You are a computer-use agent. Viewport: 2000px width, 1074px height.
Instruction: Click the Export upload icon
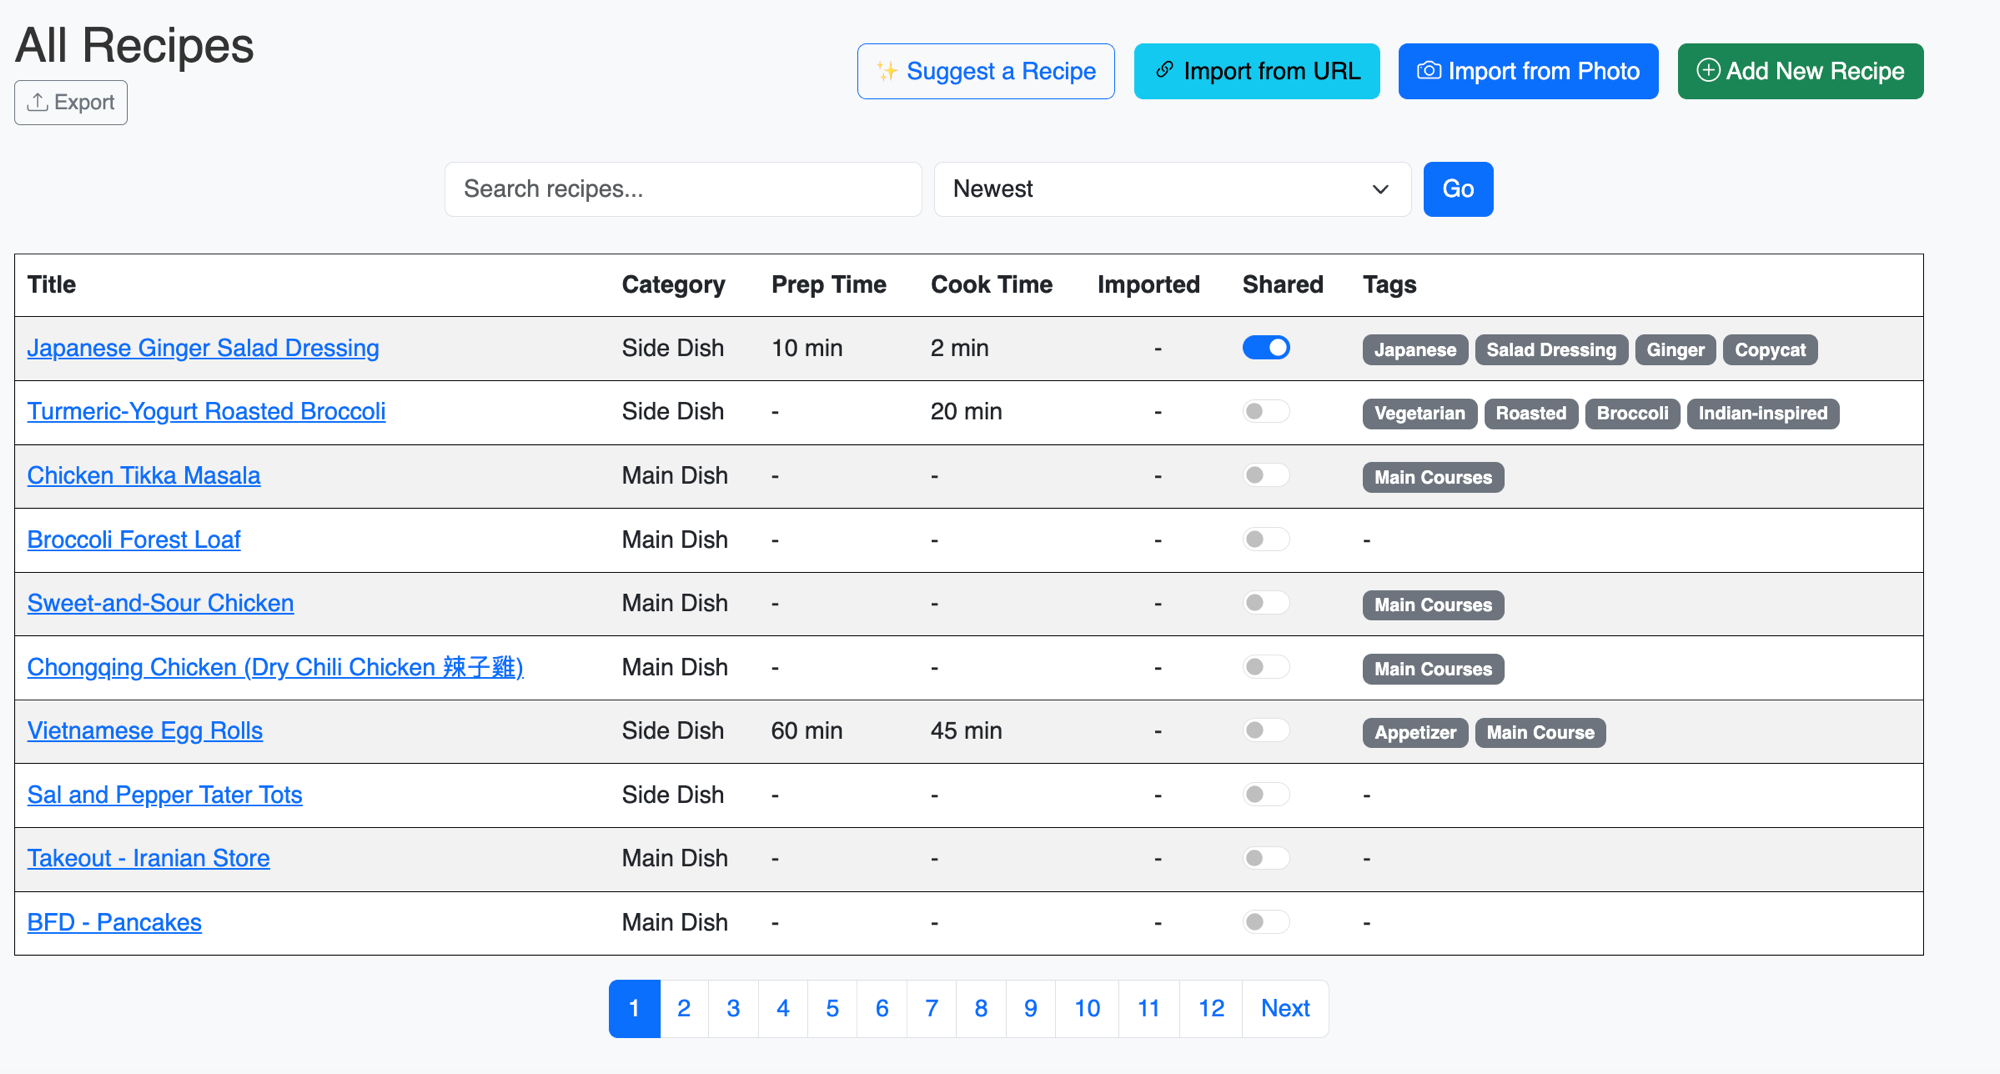(x=38, y=102)
